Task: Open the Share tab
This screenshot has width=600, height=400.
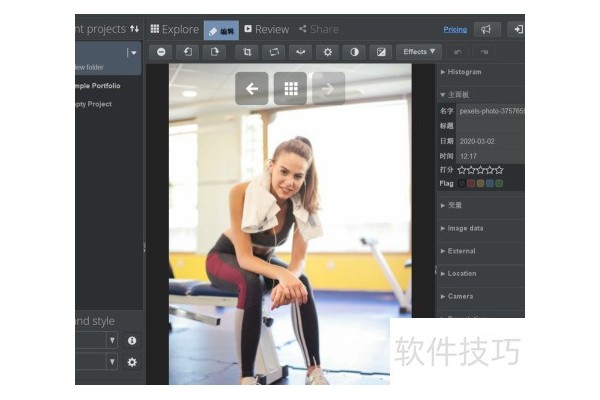Action: click(319, 29)
